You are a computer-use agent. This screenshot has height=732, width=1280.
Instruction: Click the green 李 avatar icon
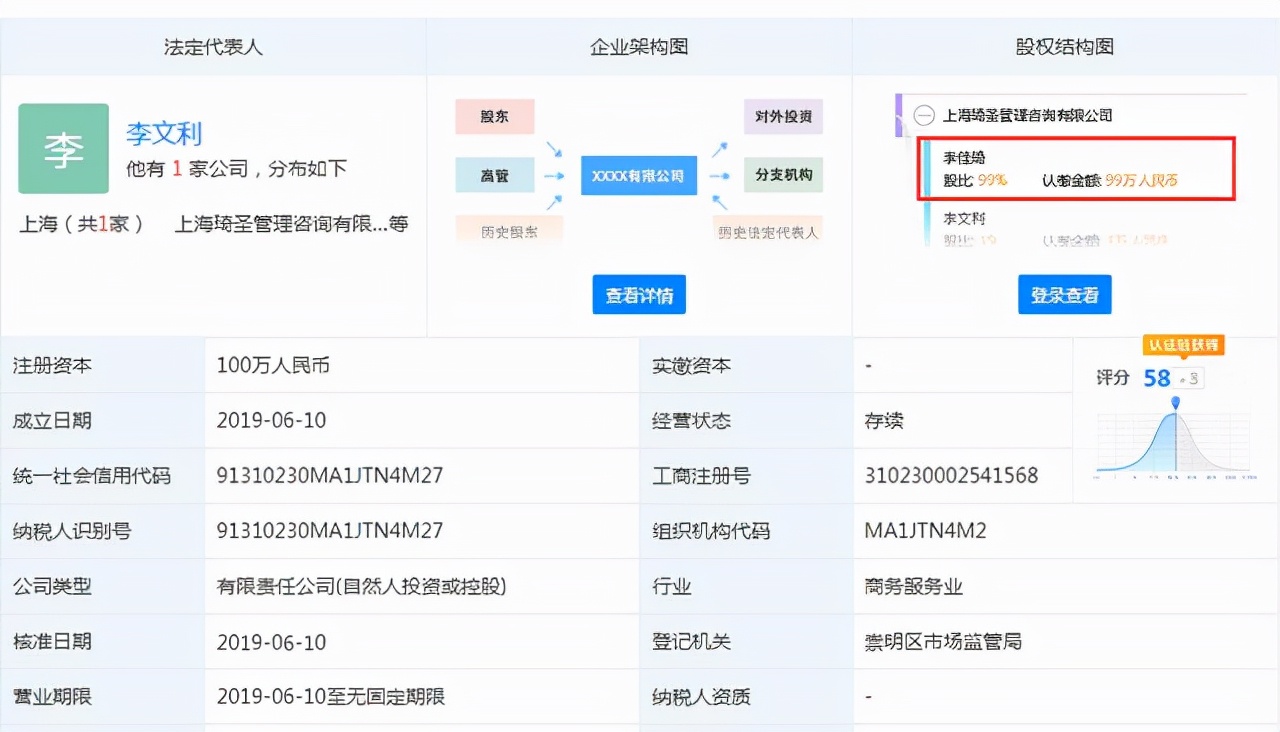pyautogui.click(x=63, y=146)
